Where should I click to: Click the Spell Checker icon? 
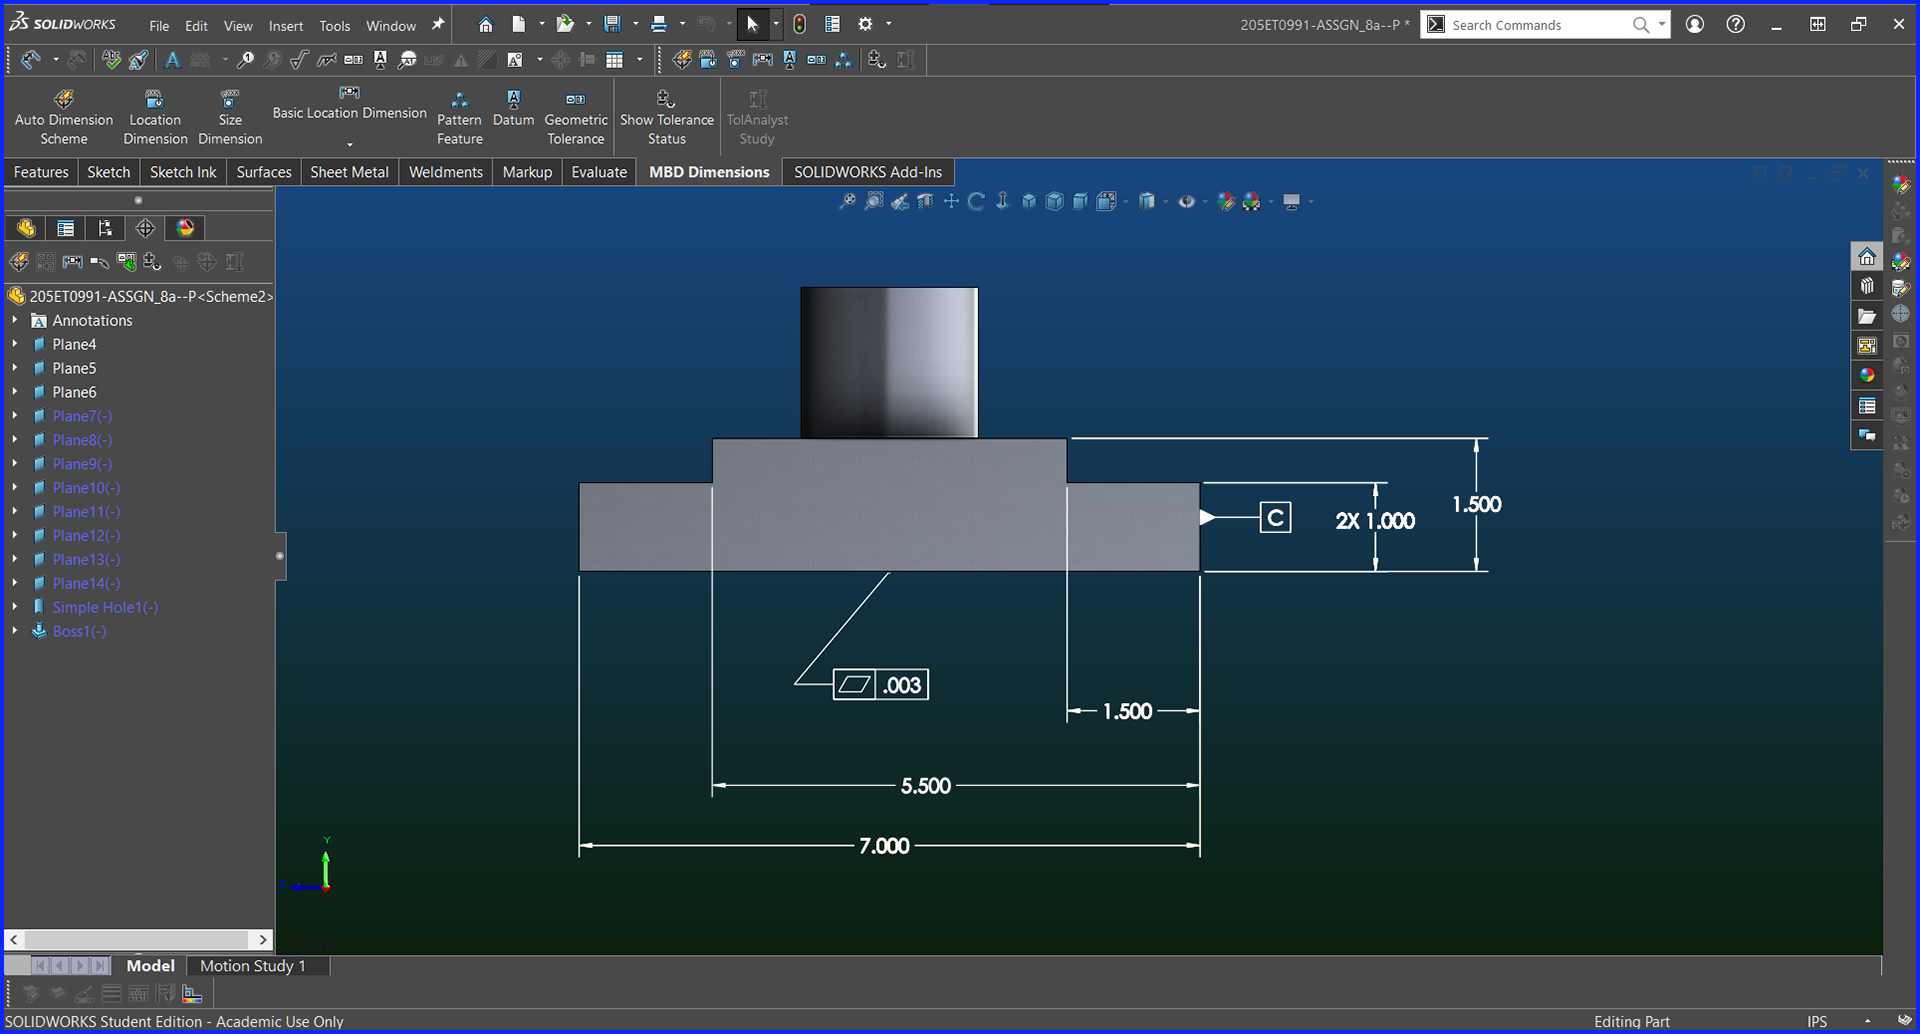tap(111, 60)
